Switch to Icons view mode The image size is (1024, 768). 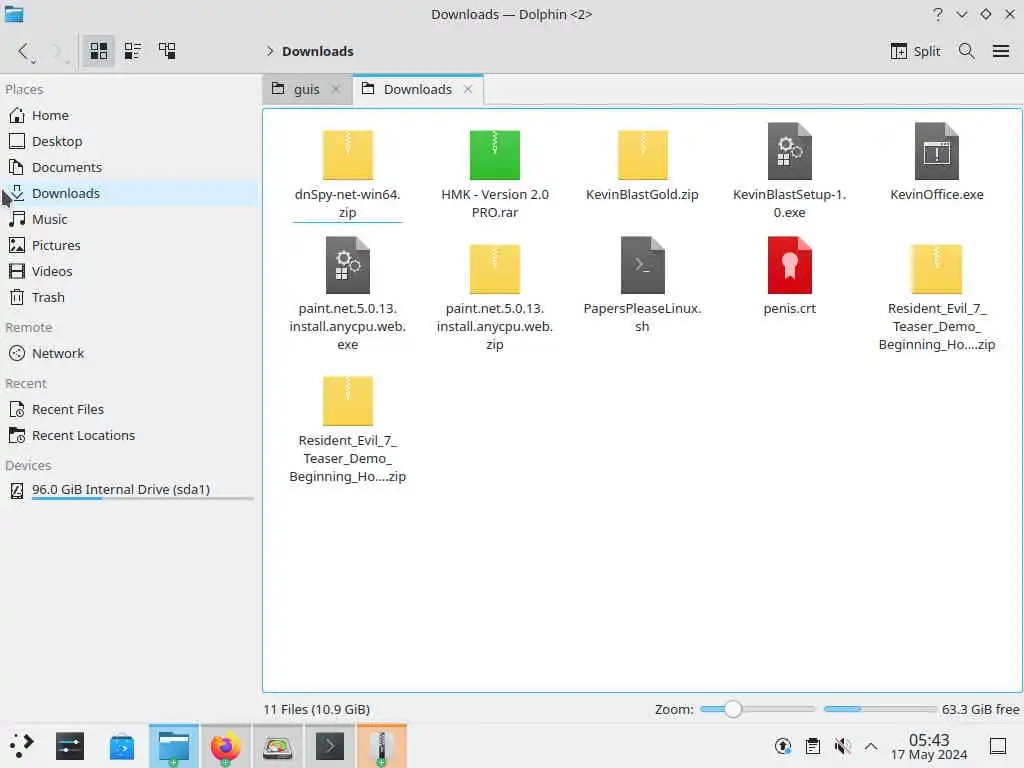tap(99, 51)
